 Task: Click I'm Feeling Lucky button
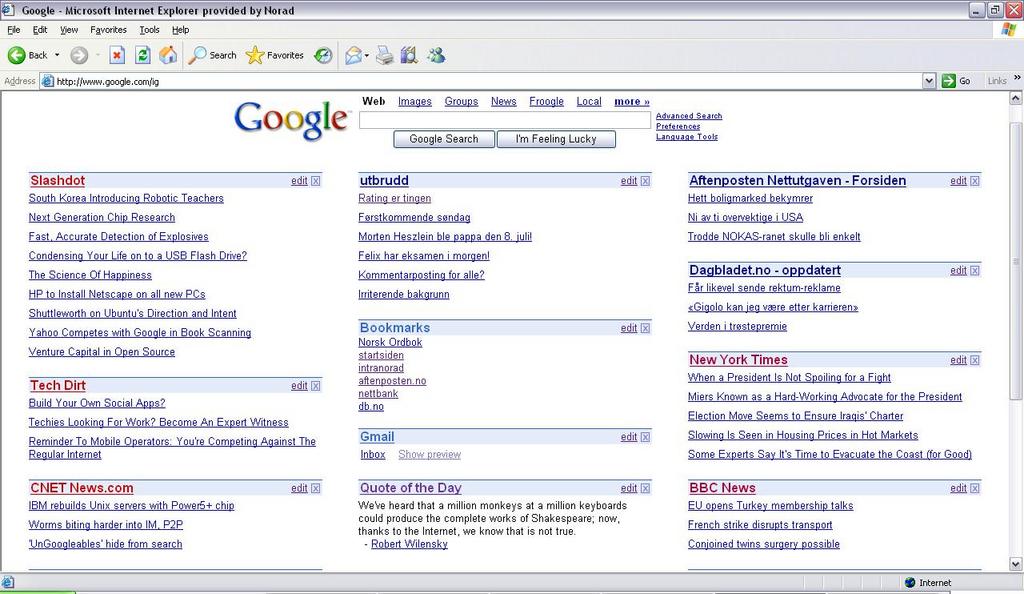click(556, 139)
